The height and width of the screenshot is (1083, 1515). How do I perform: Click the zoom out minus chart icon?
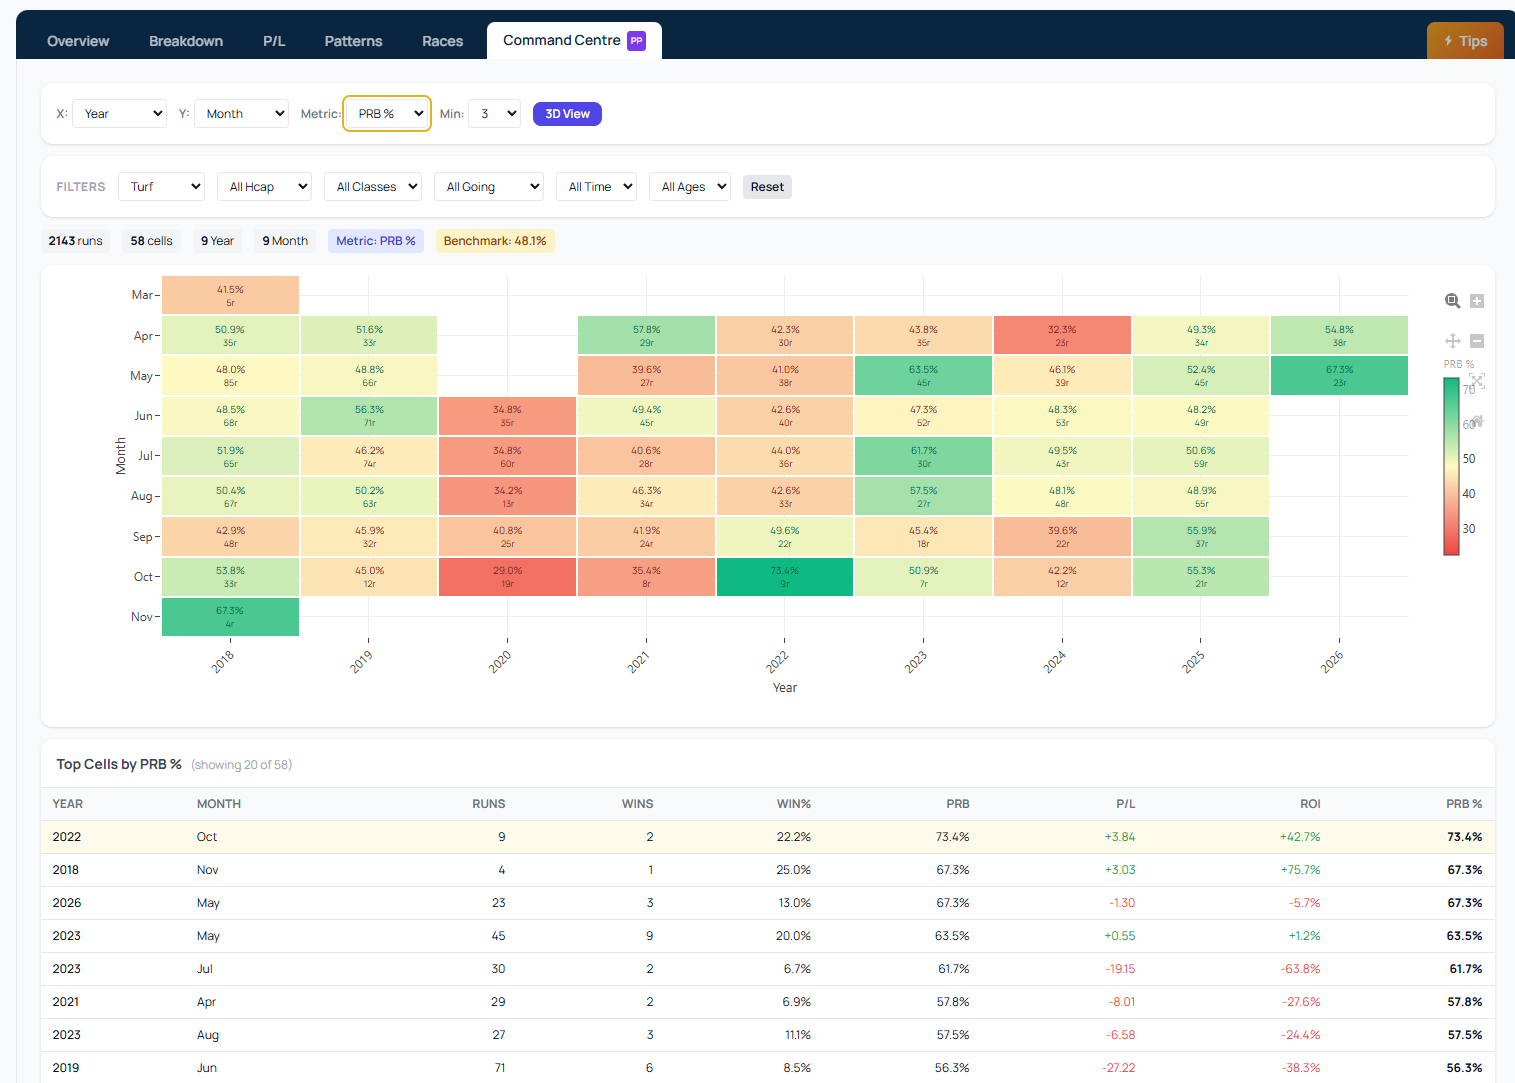(1477, 341)
